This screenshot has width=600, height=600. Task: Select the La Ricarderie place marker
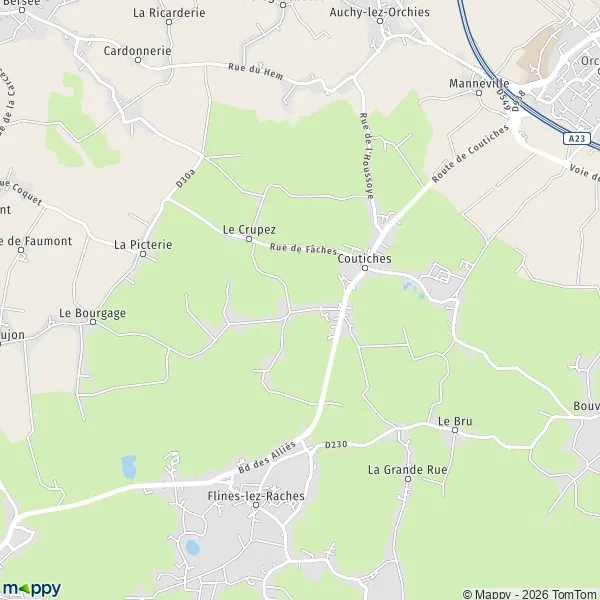169,22
